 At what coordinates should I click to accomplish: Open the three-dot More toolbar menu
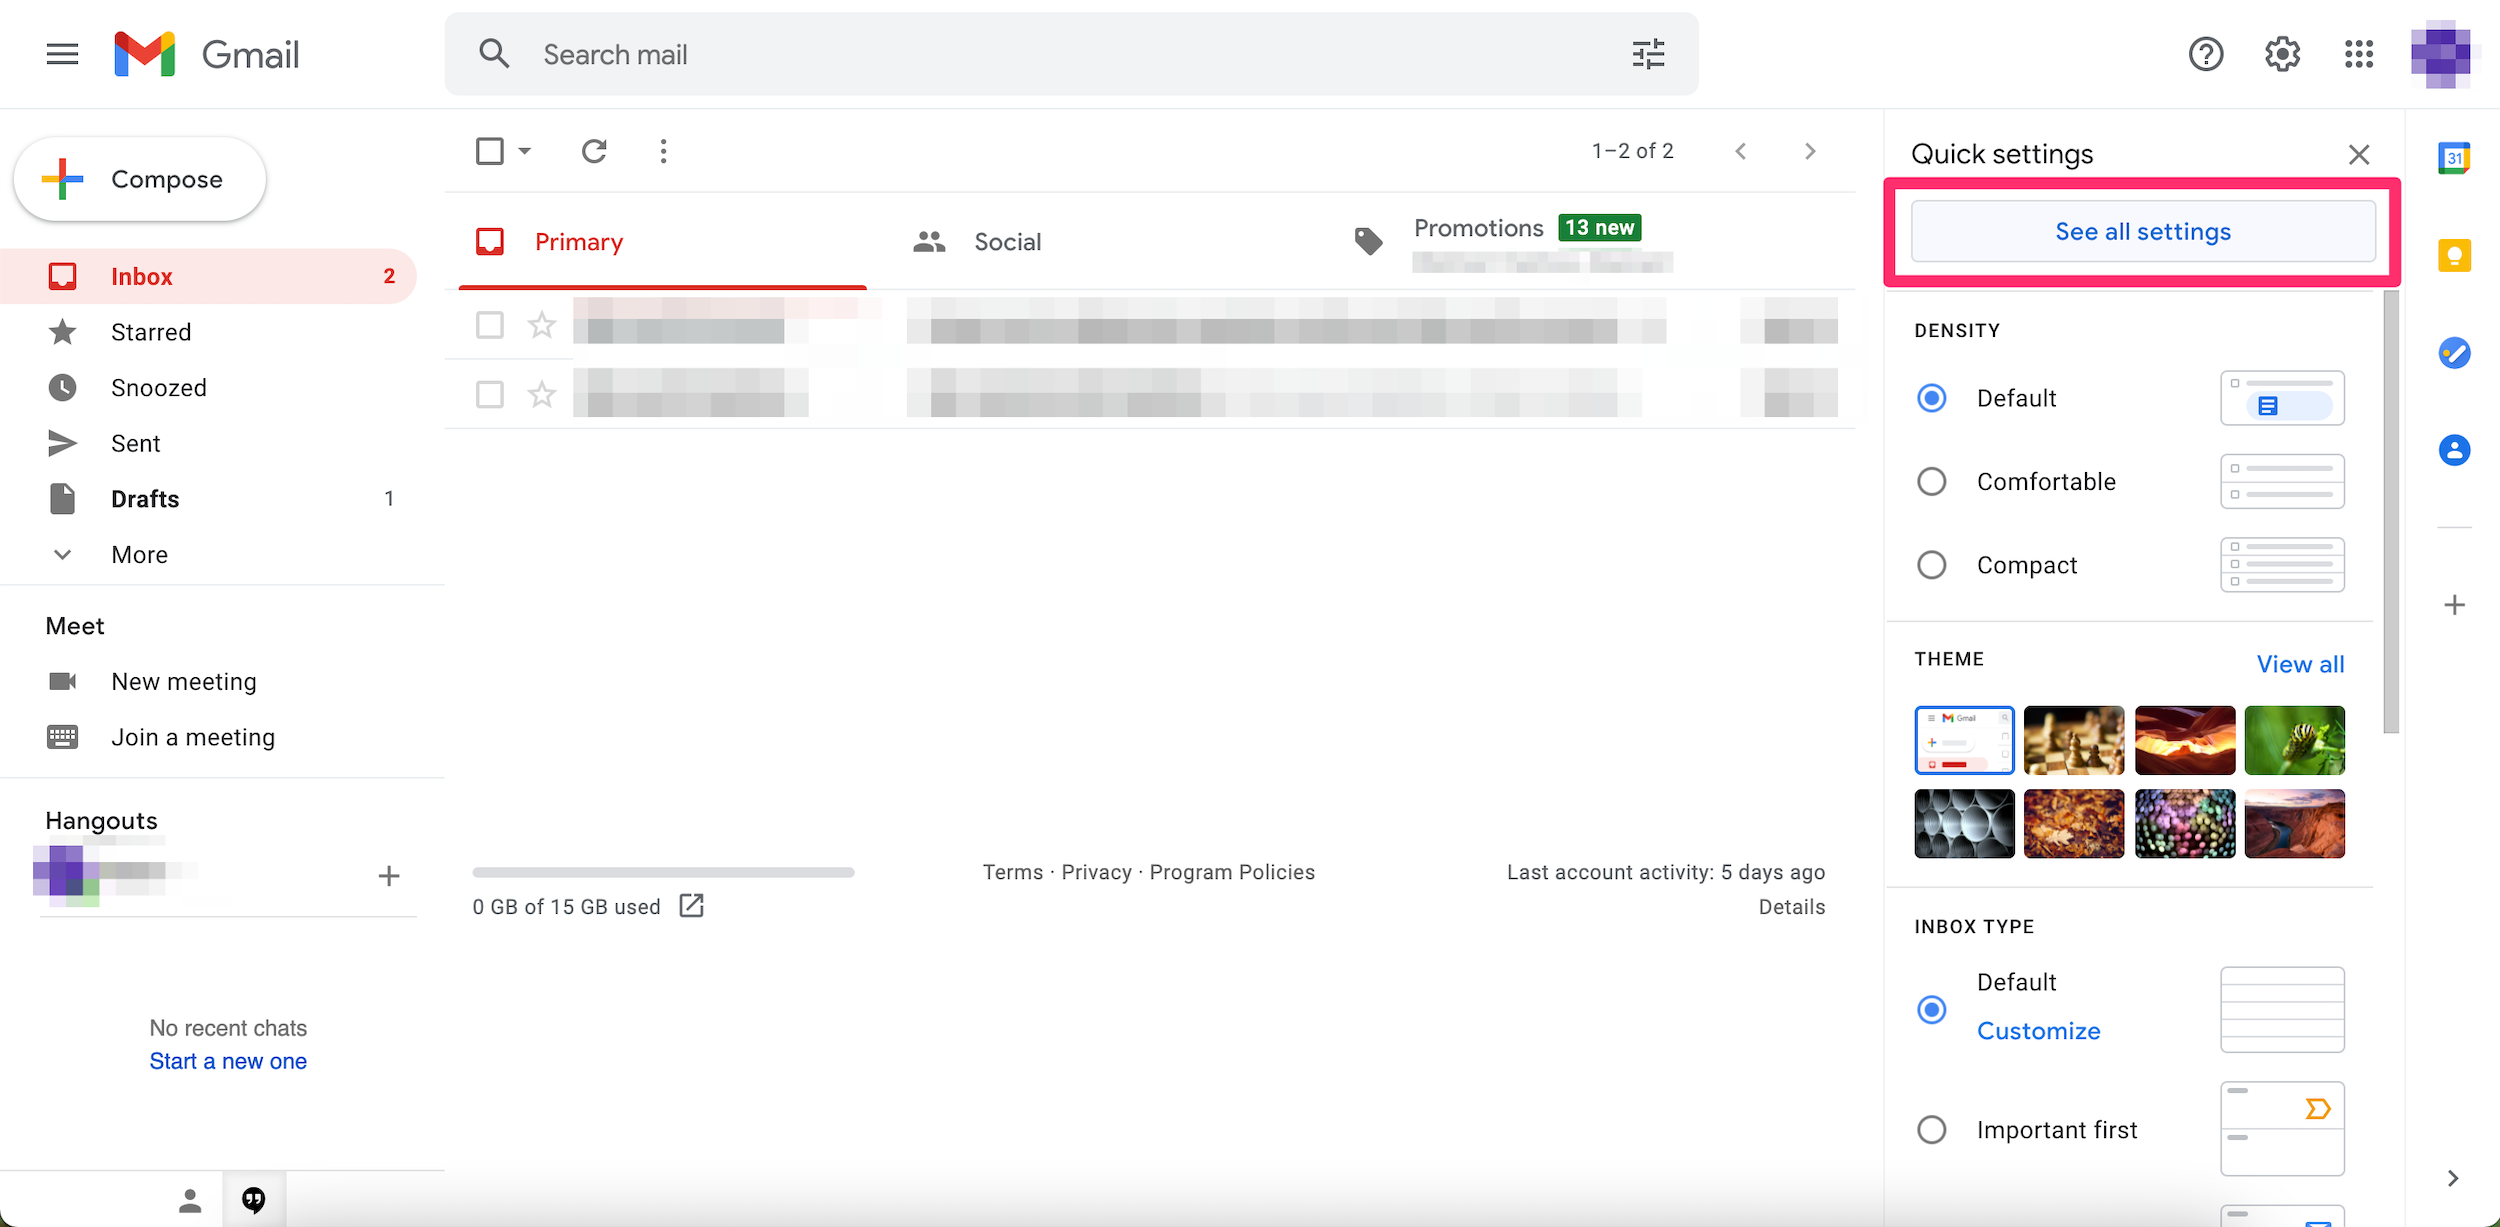[x=663, y=151]
